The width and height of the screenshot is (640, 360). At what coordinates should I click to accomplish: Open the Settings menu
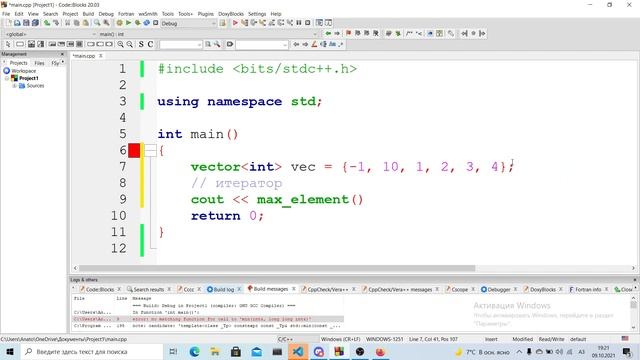(x=257, y=14)
